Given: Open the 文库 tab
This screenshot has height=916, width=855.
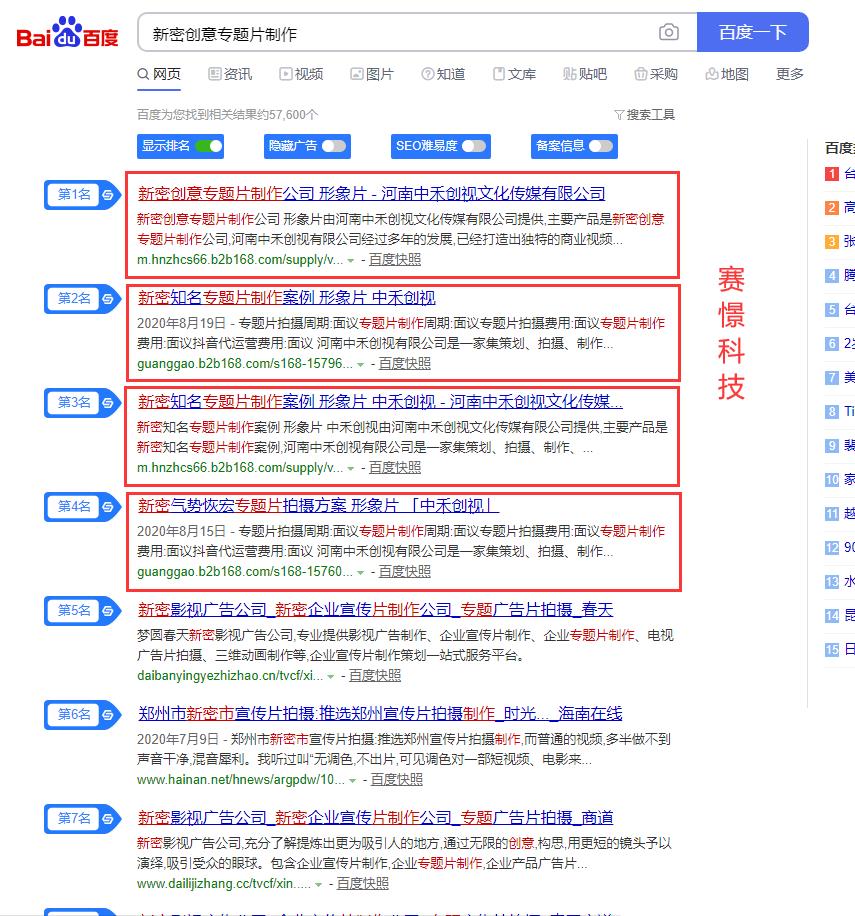Looking at the screenshot, I should click(514, 74).
